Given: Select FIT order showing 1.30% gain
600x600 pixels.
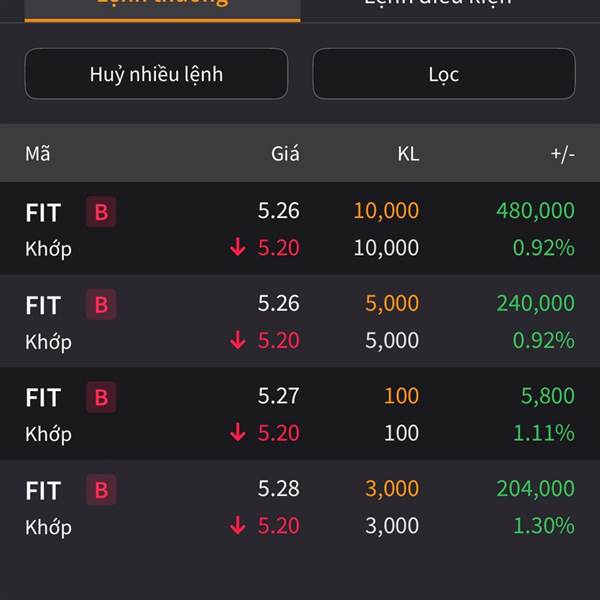Looking at the screenshot, I should coord(300,506).
